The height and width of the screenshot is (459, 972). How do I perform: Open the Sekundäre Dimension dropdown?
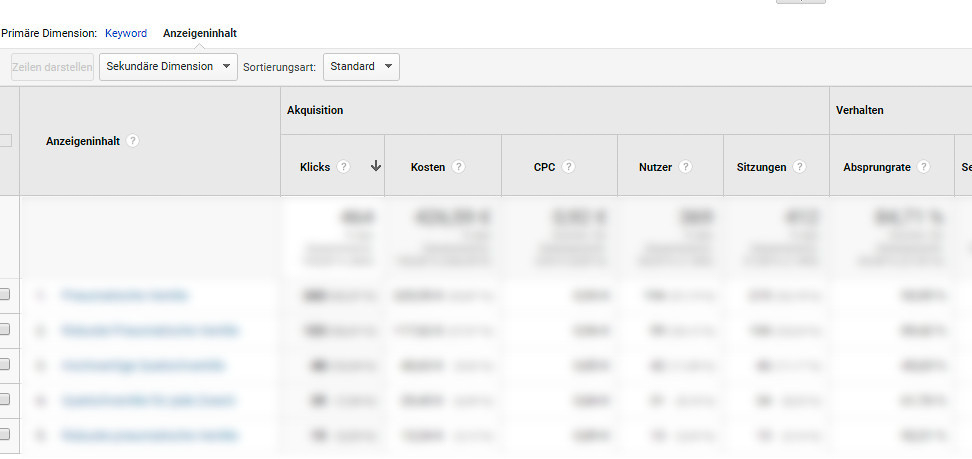[168, 67]
